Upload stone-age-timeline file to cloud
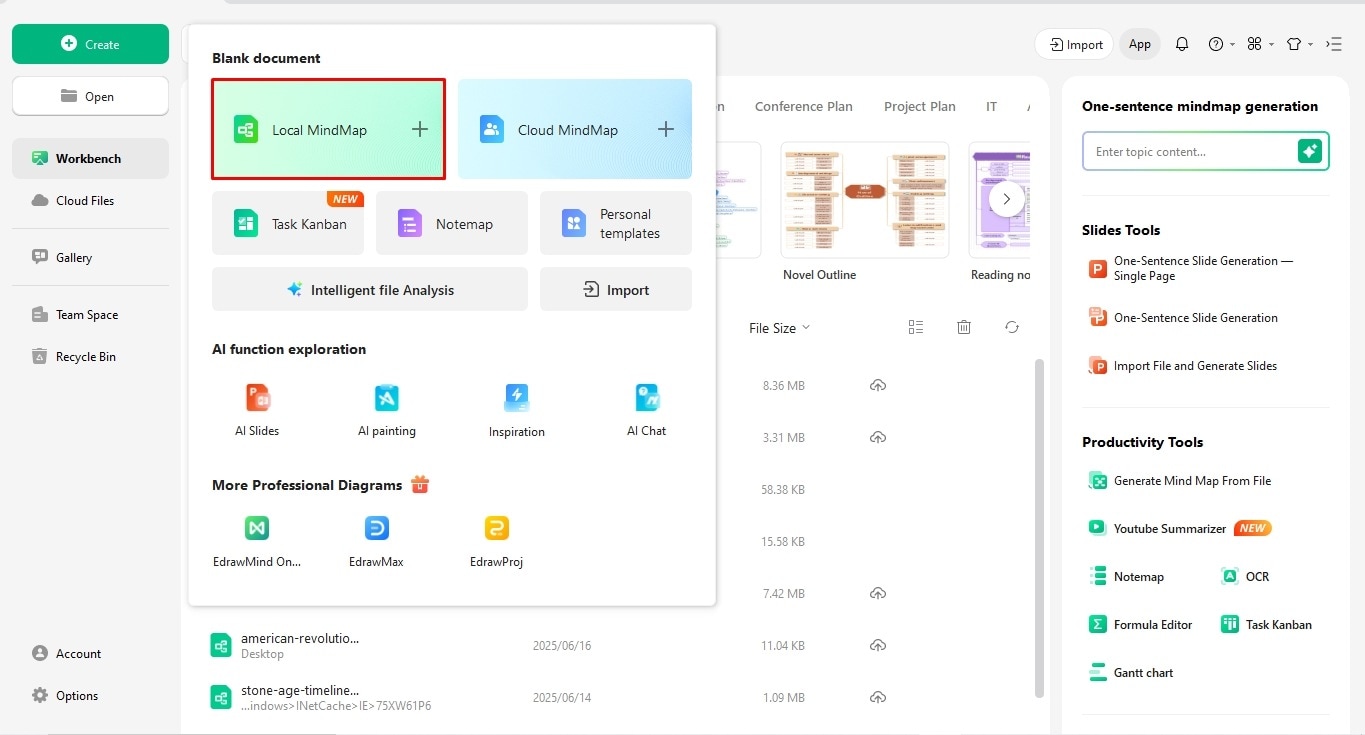 (878, 697)
